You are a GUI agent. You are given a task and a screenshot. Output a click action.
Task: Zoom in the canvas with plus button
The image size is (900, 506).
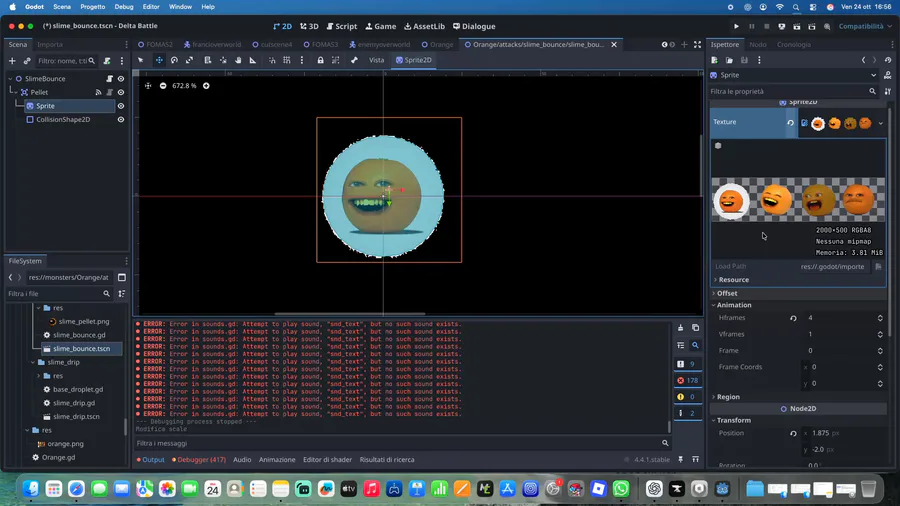click(x=206, y=85)
